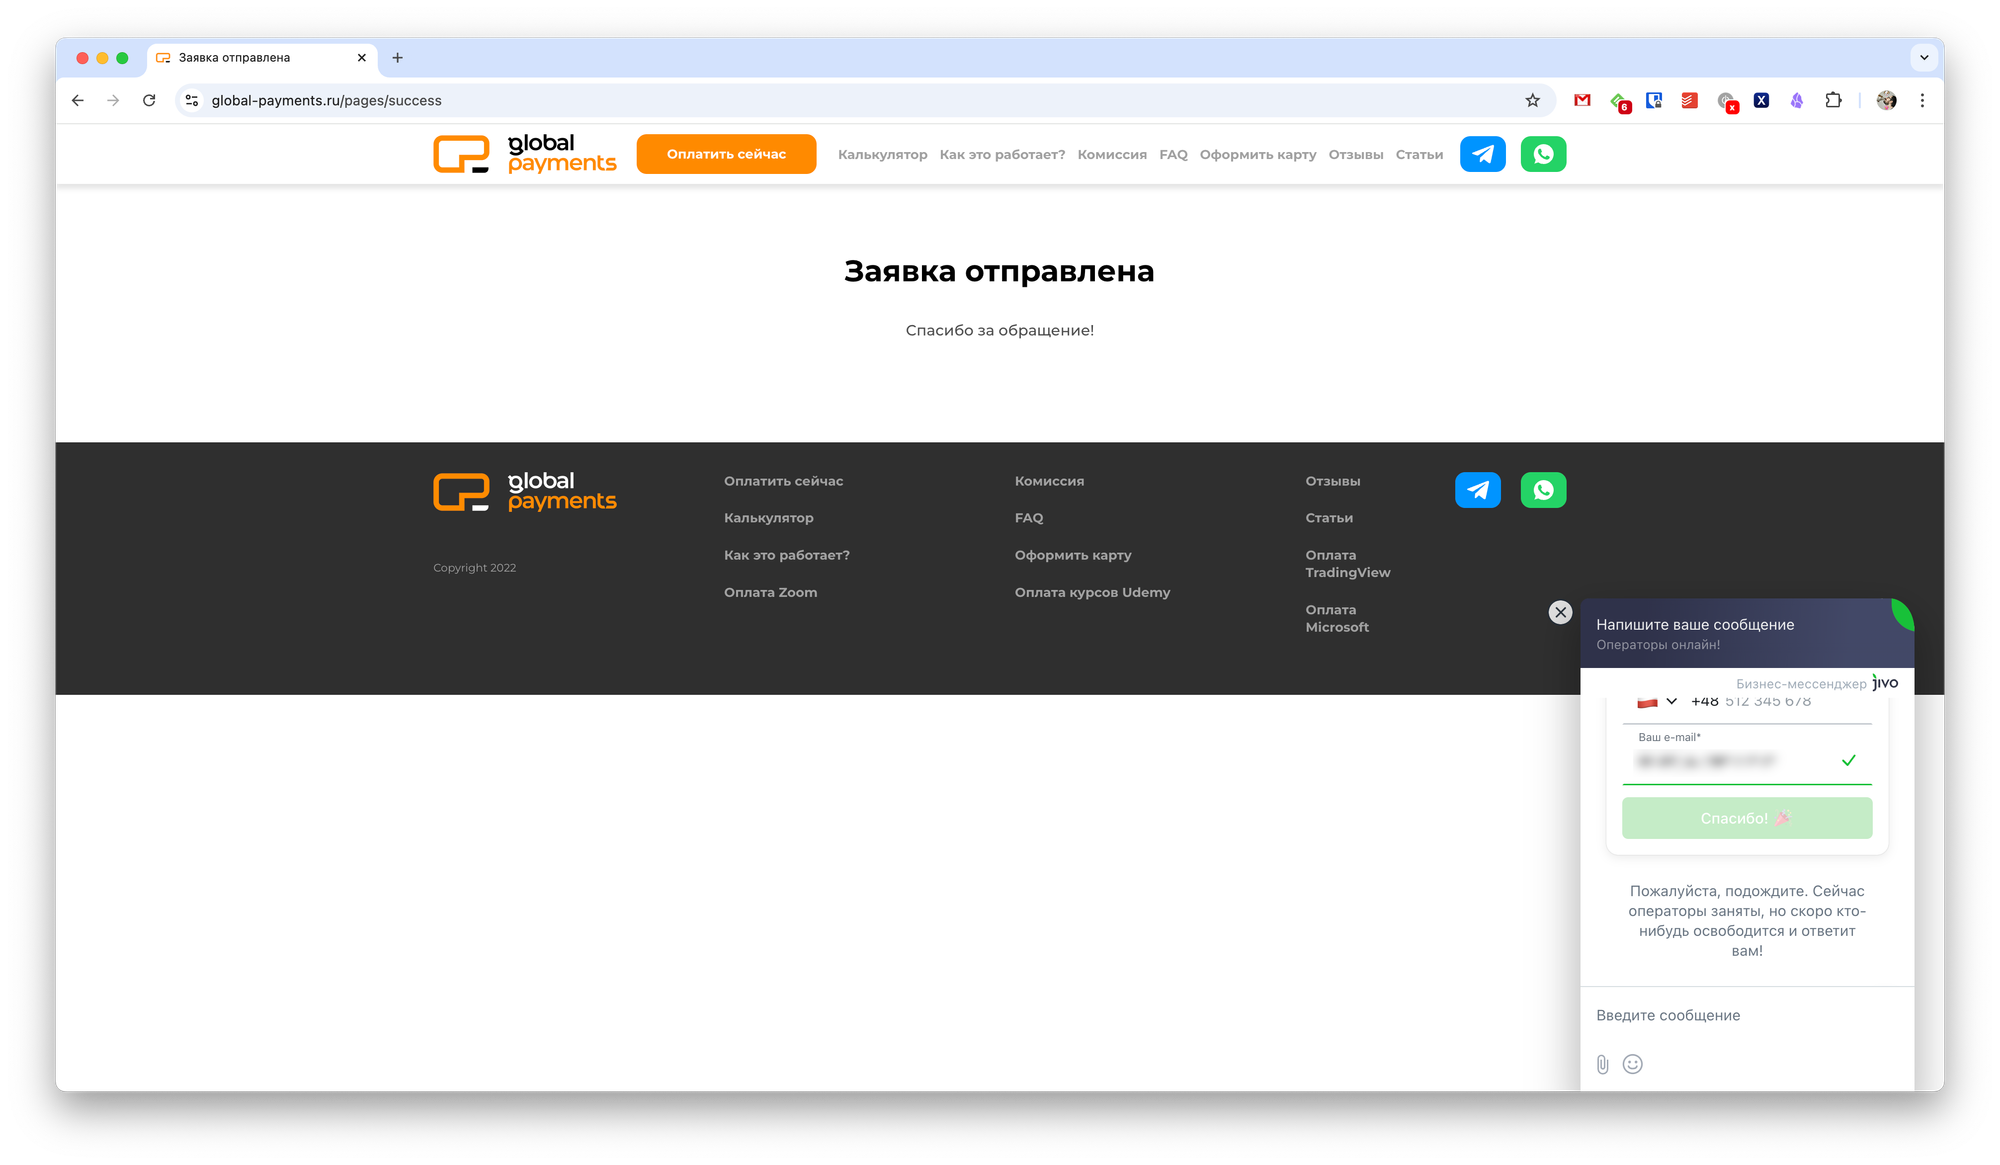Open the tab search chevron dropdown
This screenshot has height=1165, width=2000.
pyautogui.click(x=1924, y=58)
